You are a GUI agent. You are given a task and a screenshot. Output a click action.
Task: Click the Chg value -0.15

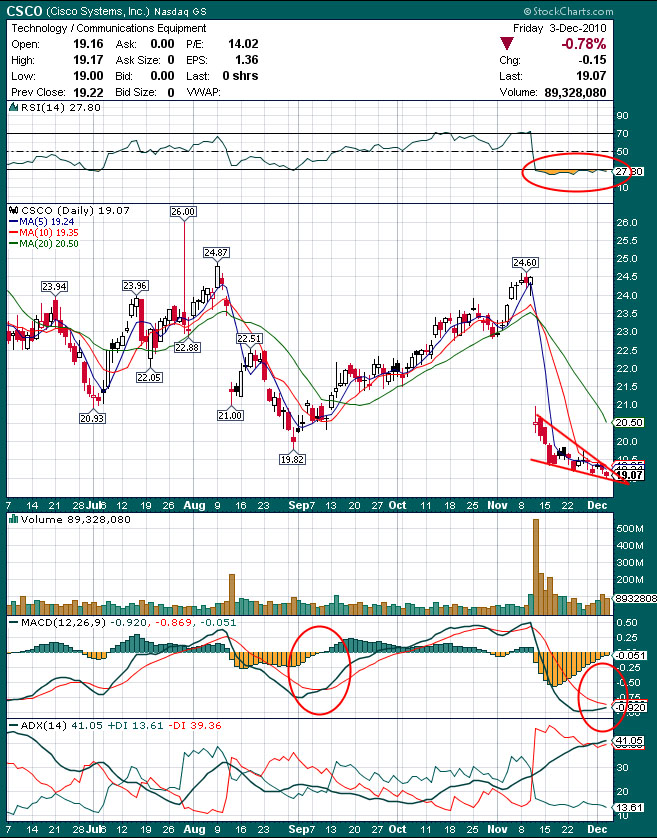592,60
